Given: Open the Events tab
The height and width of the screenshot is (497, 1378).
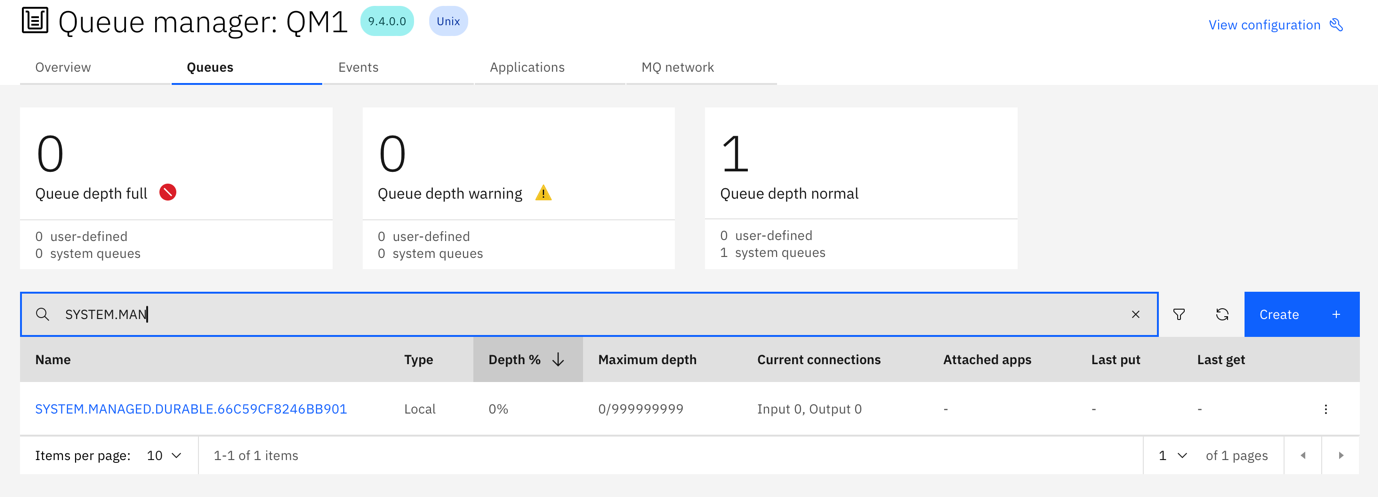Looking at the screenshot, I should click(358, 67).
